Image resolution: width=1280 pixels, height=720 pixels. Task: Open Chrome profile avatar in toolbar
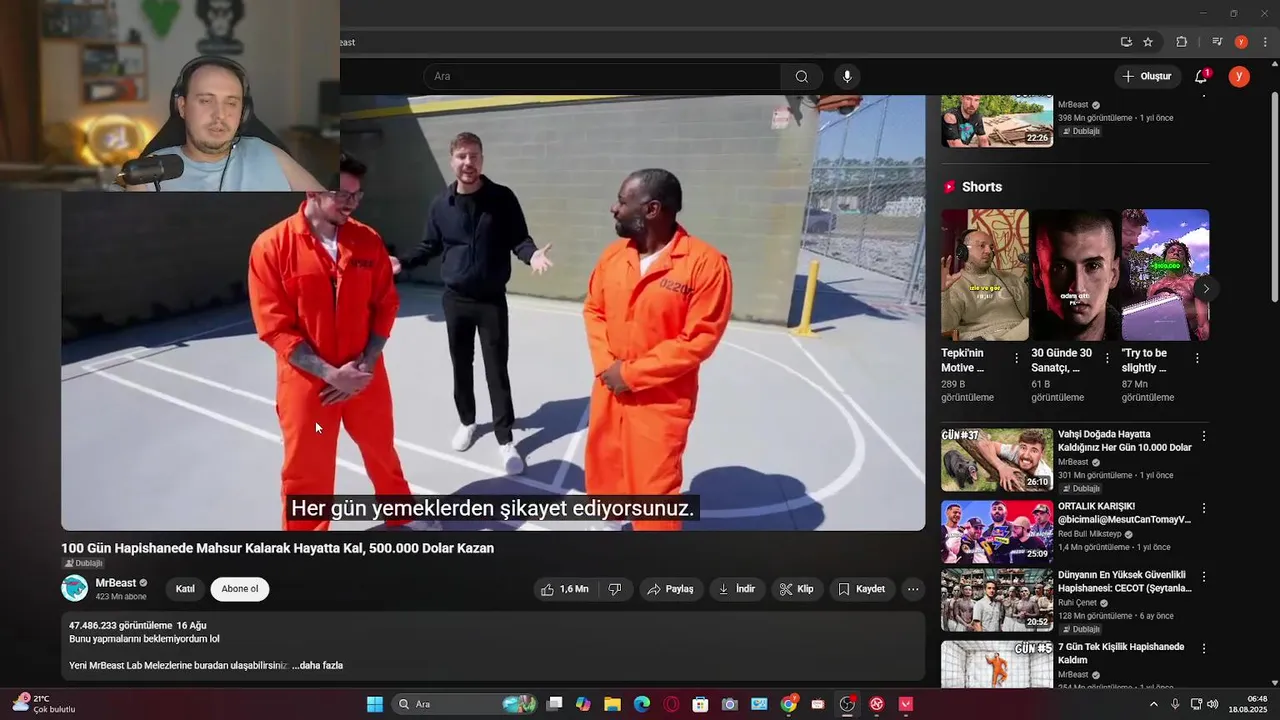[x=1241, y=42]
